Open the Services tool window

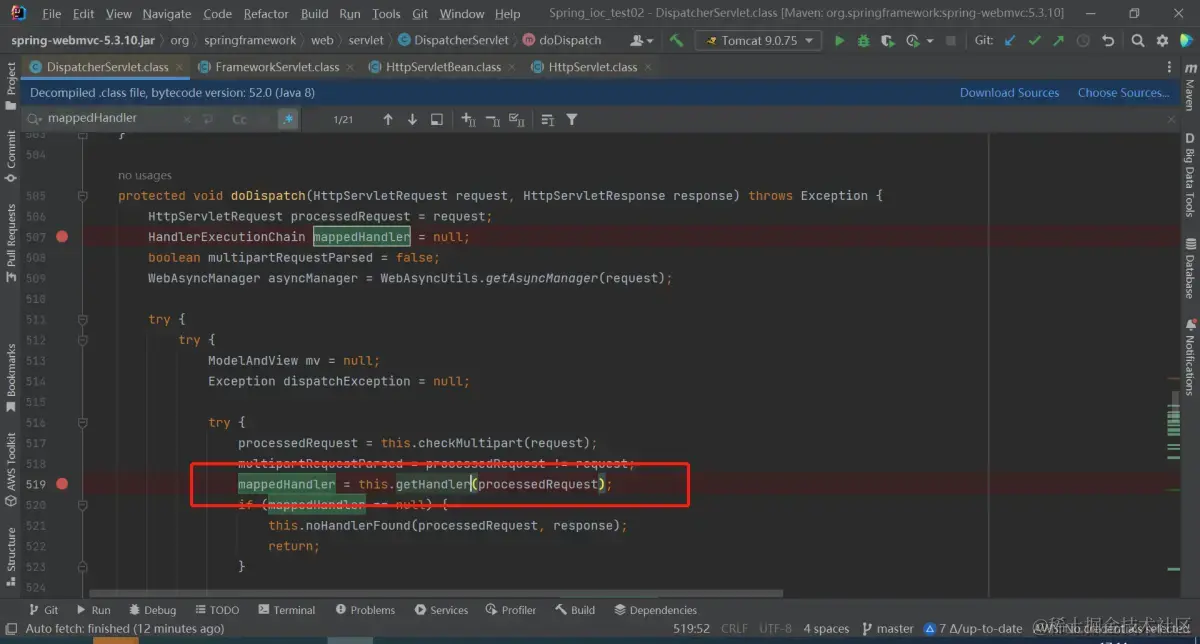440,610
